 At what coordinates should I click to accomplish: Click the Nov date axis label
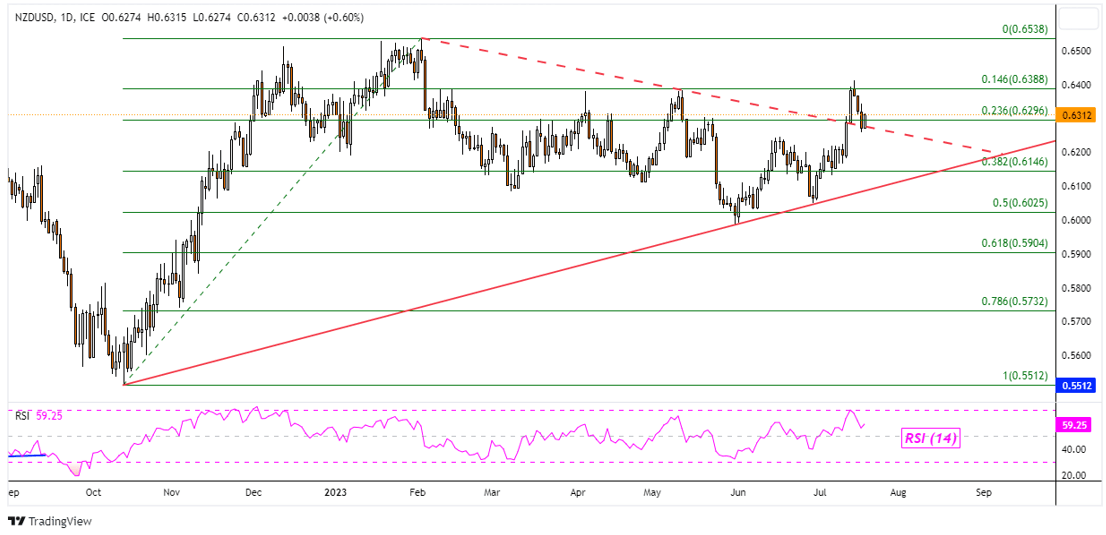171,493
